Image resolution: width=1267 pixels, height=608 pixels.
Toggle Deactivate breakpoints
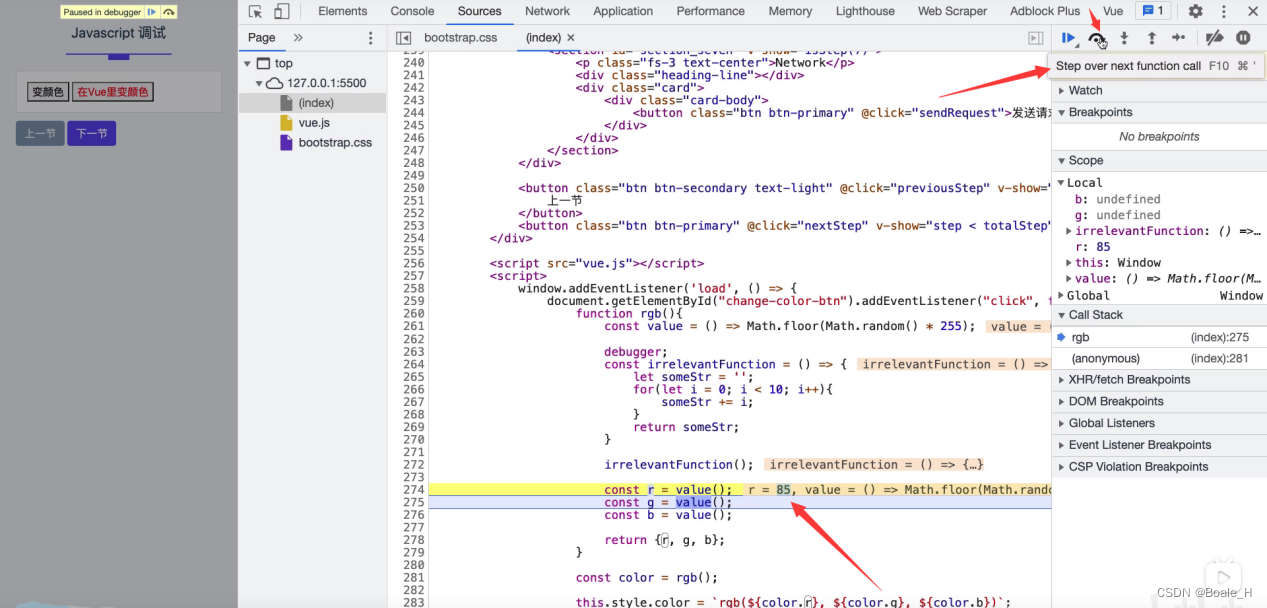click(1214, 38)
